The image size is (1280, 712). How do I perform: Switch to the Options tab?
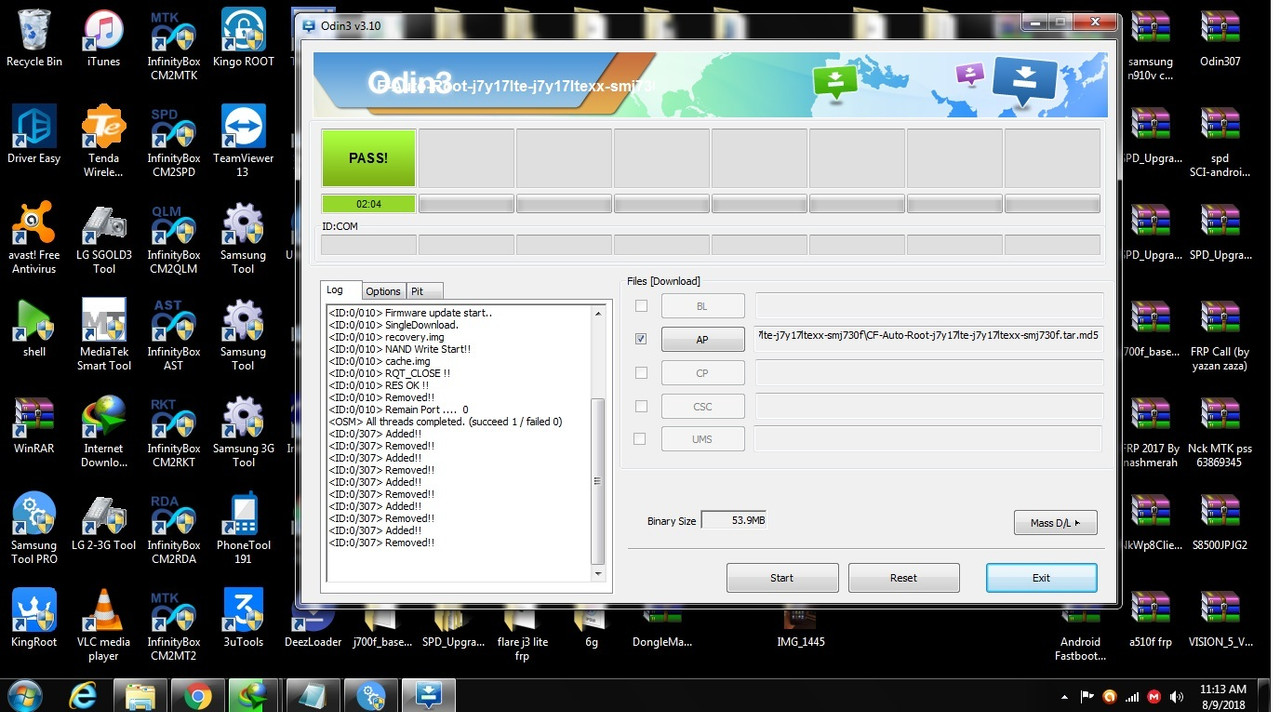[x=383, y=291]
